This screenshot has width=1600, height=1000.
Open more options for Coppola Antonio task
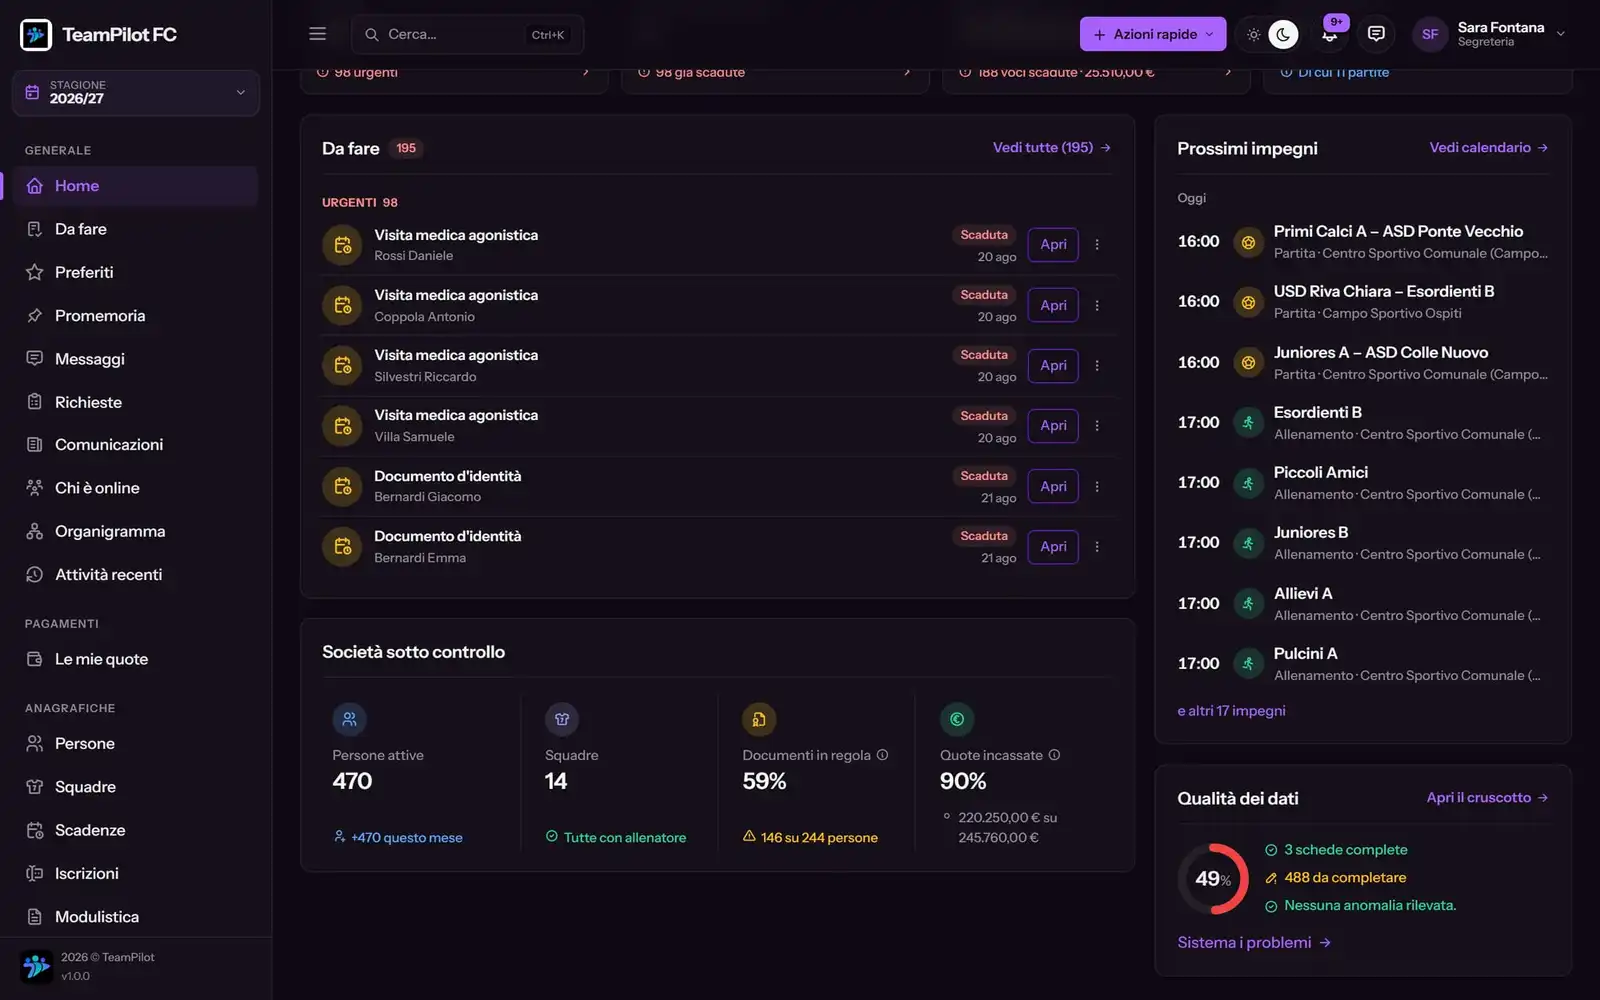click(x=1097, y=305)
